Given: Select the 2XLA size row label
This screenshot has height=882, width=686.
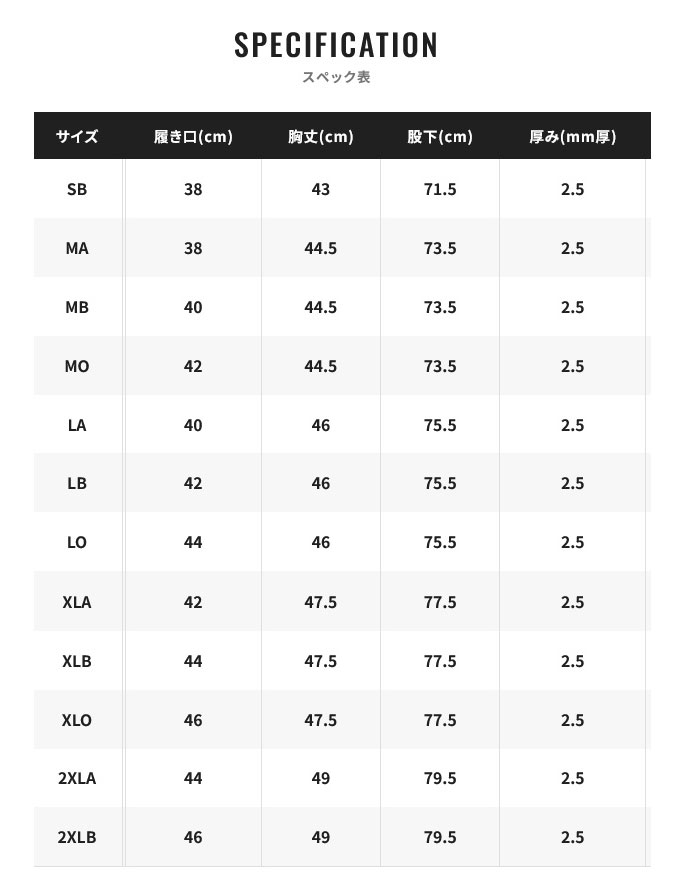Looking at the screenshot, I should [x=77, y=778].
